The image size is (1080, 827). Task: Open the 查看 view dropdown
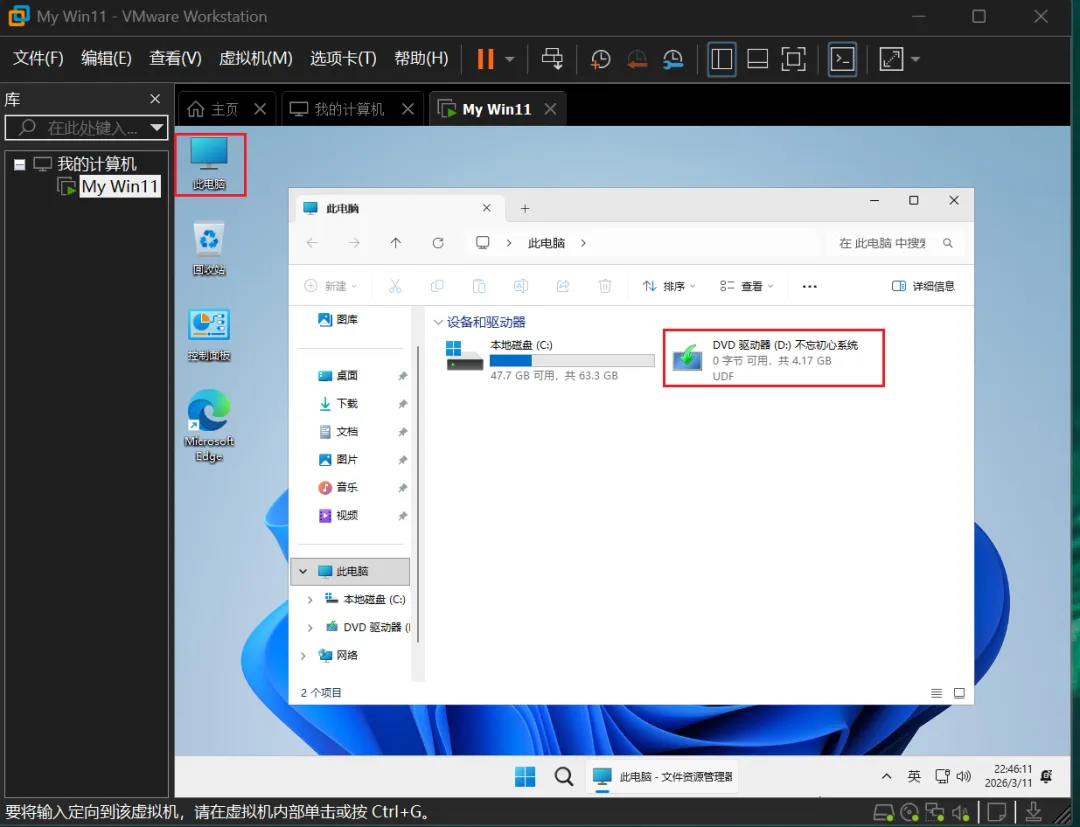(747, 286)
